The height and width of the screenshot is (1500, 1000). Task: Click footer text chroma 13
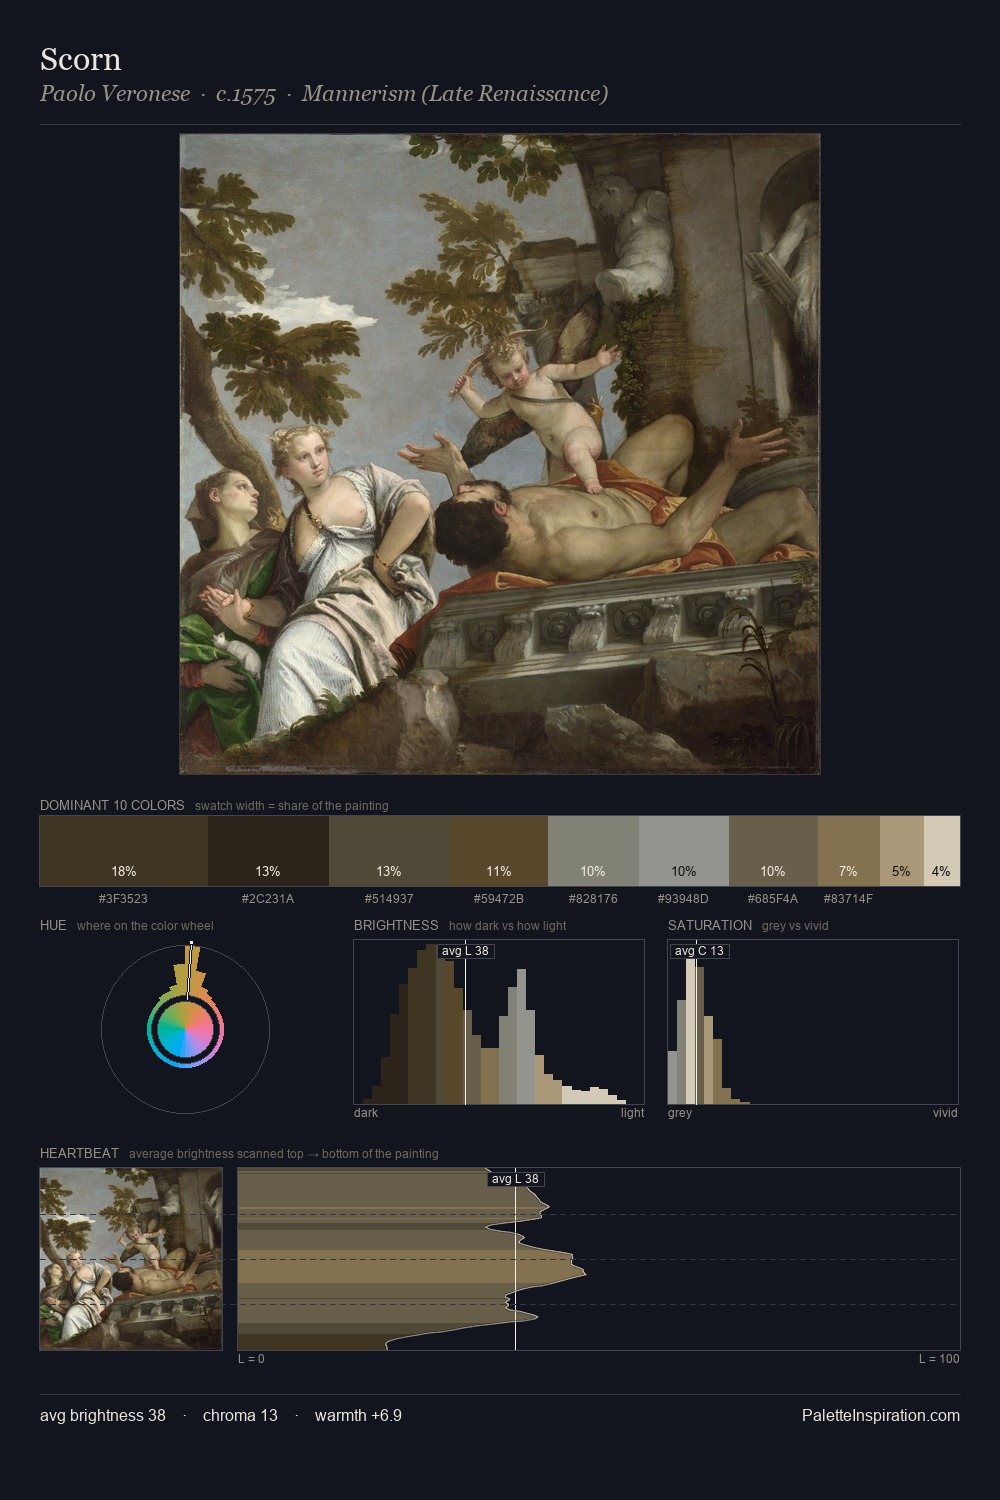[240, 1415]
